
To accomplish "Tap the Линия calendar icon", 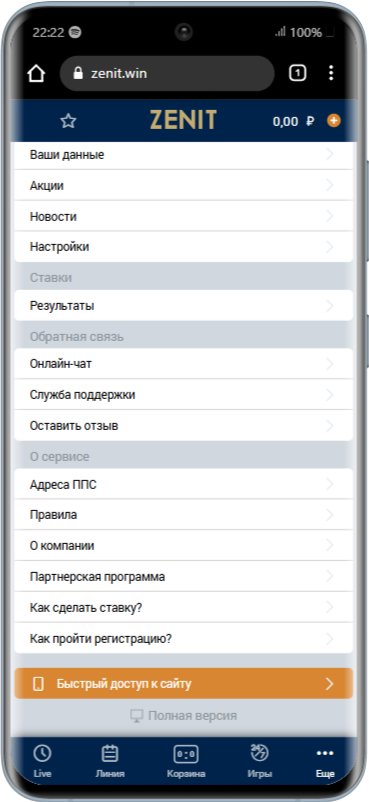I will click(110, 753).
